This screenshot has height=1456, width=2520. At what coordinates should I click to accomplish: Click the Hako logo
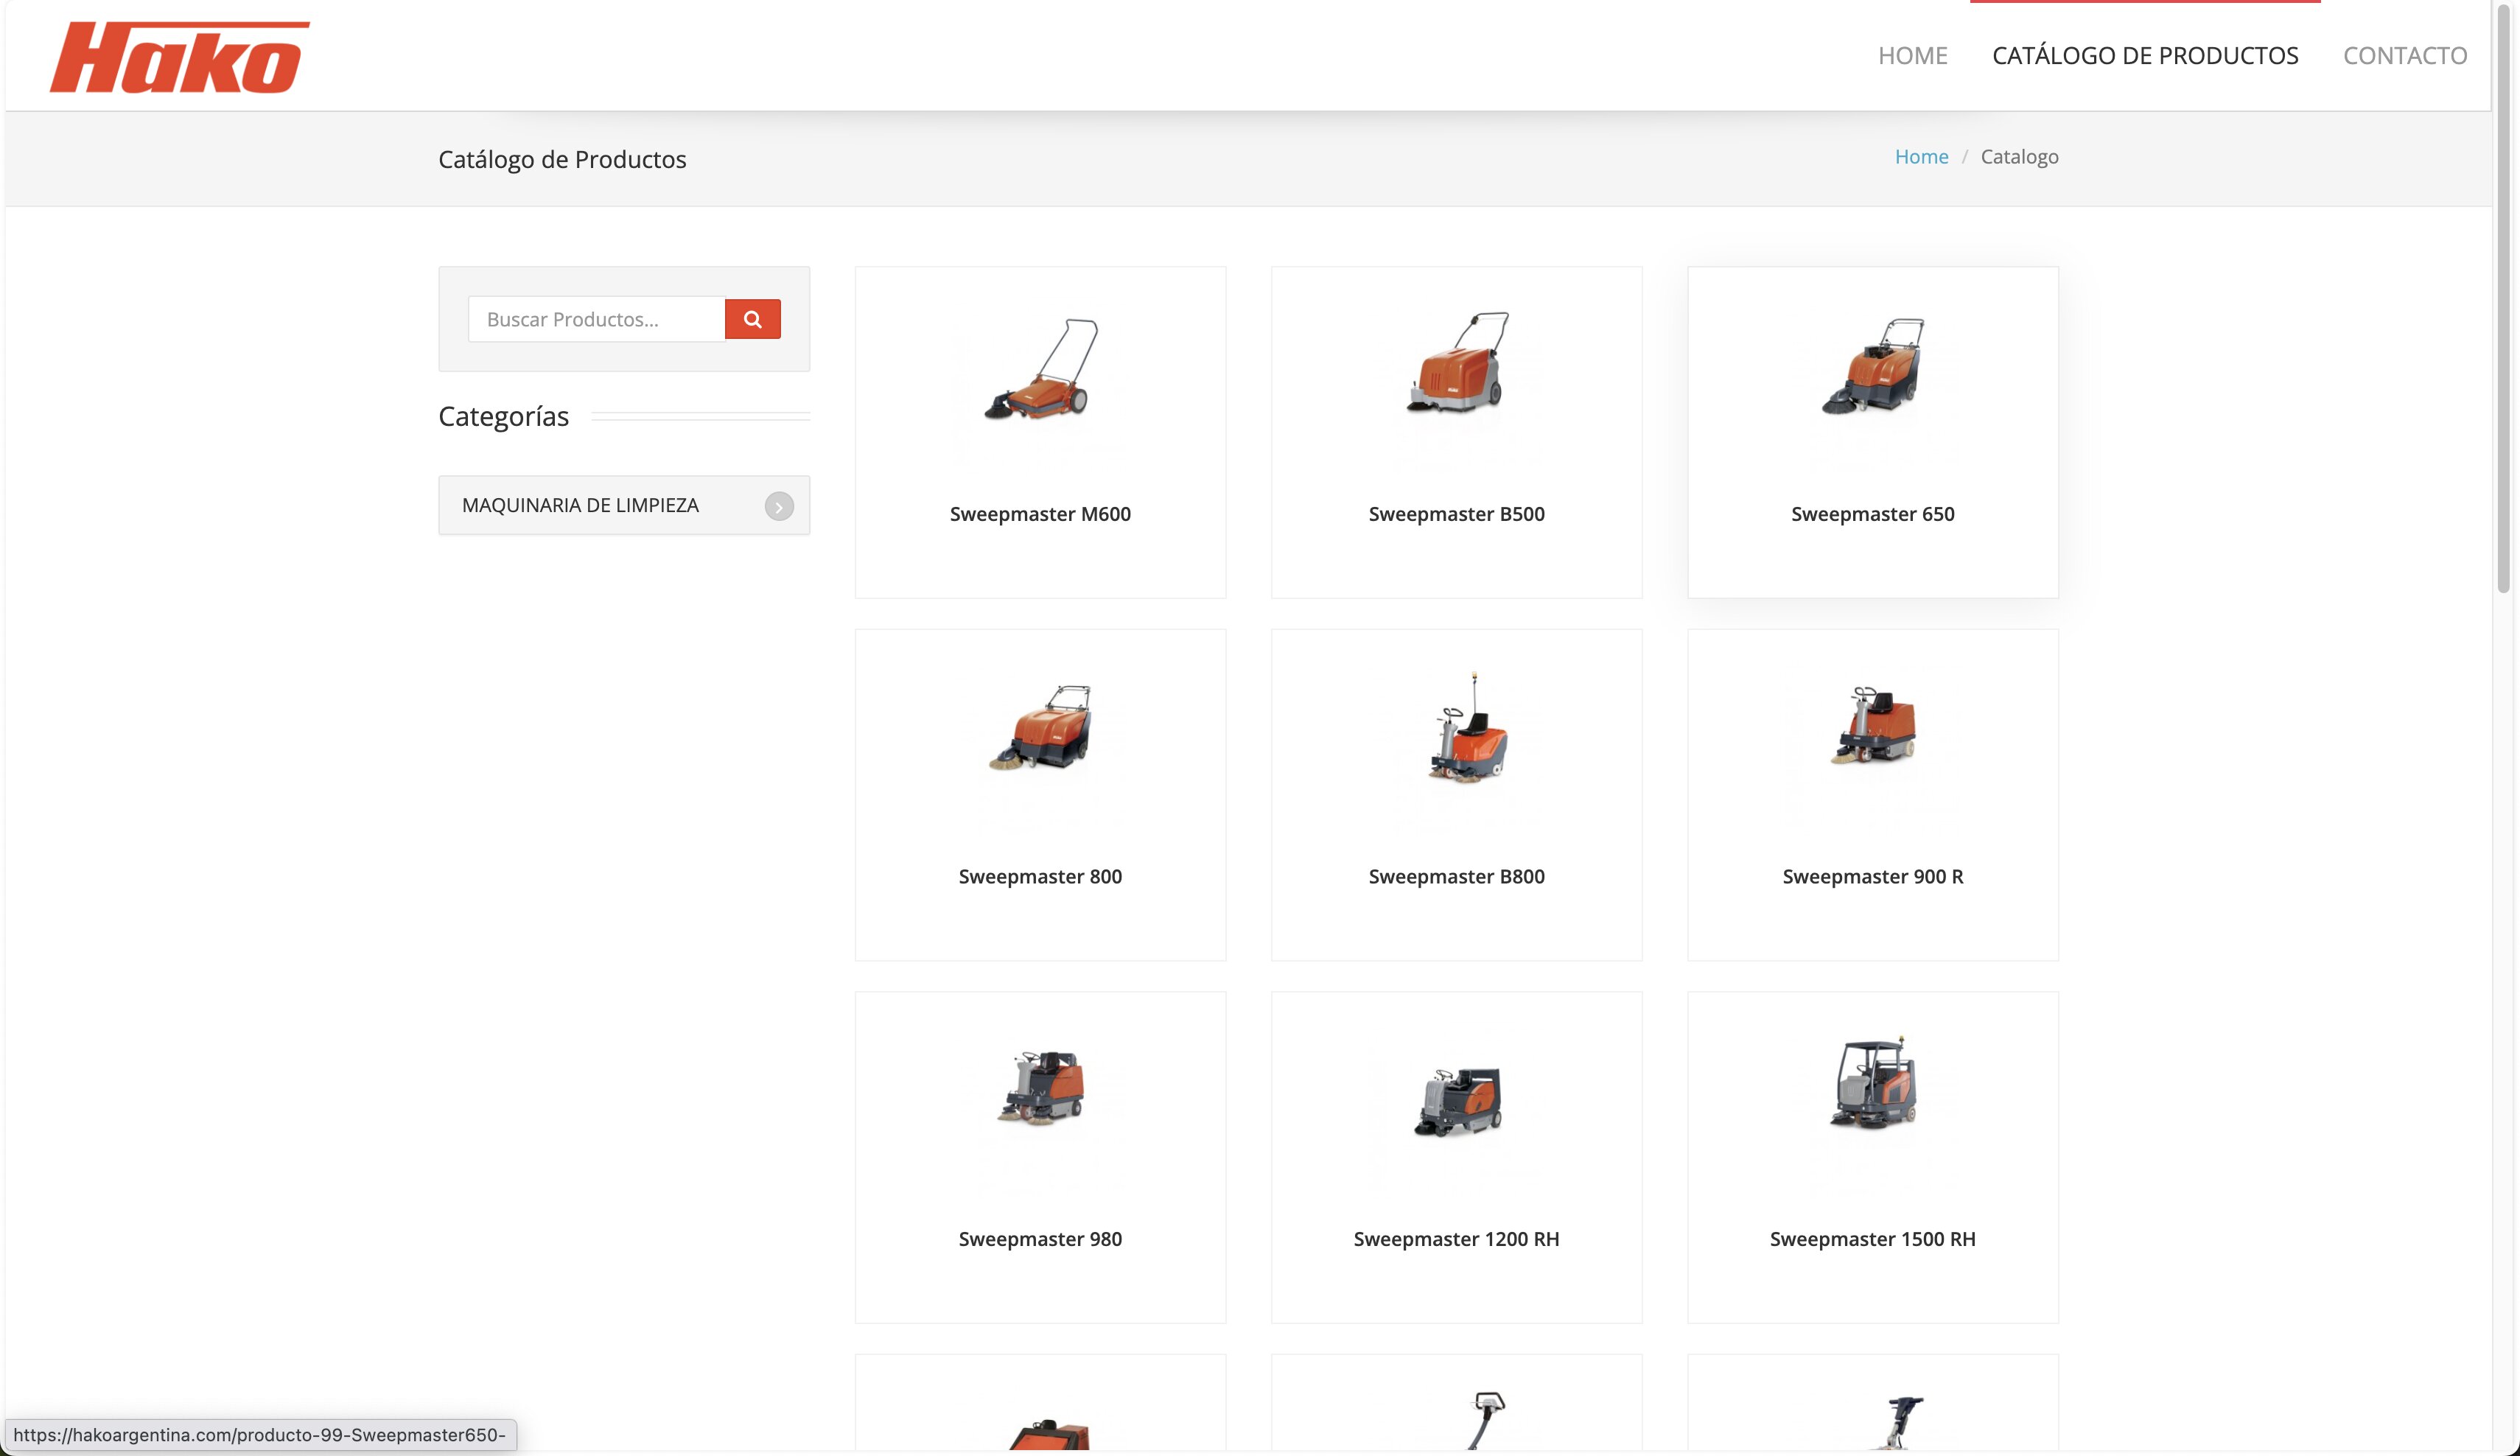[x=180, y=57]
